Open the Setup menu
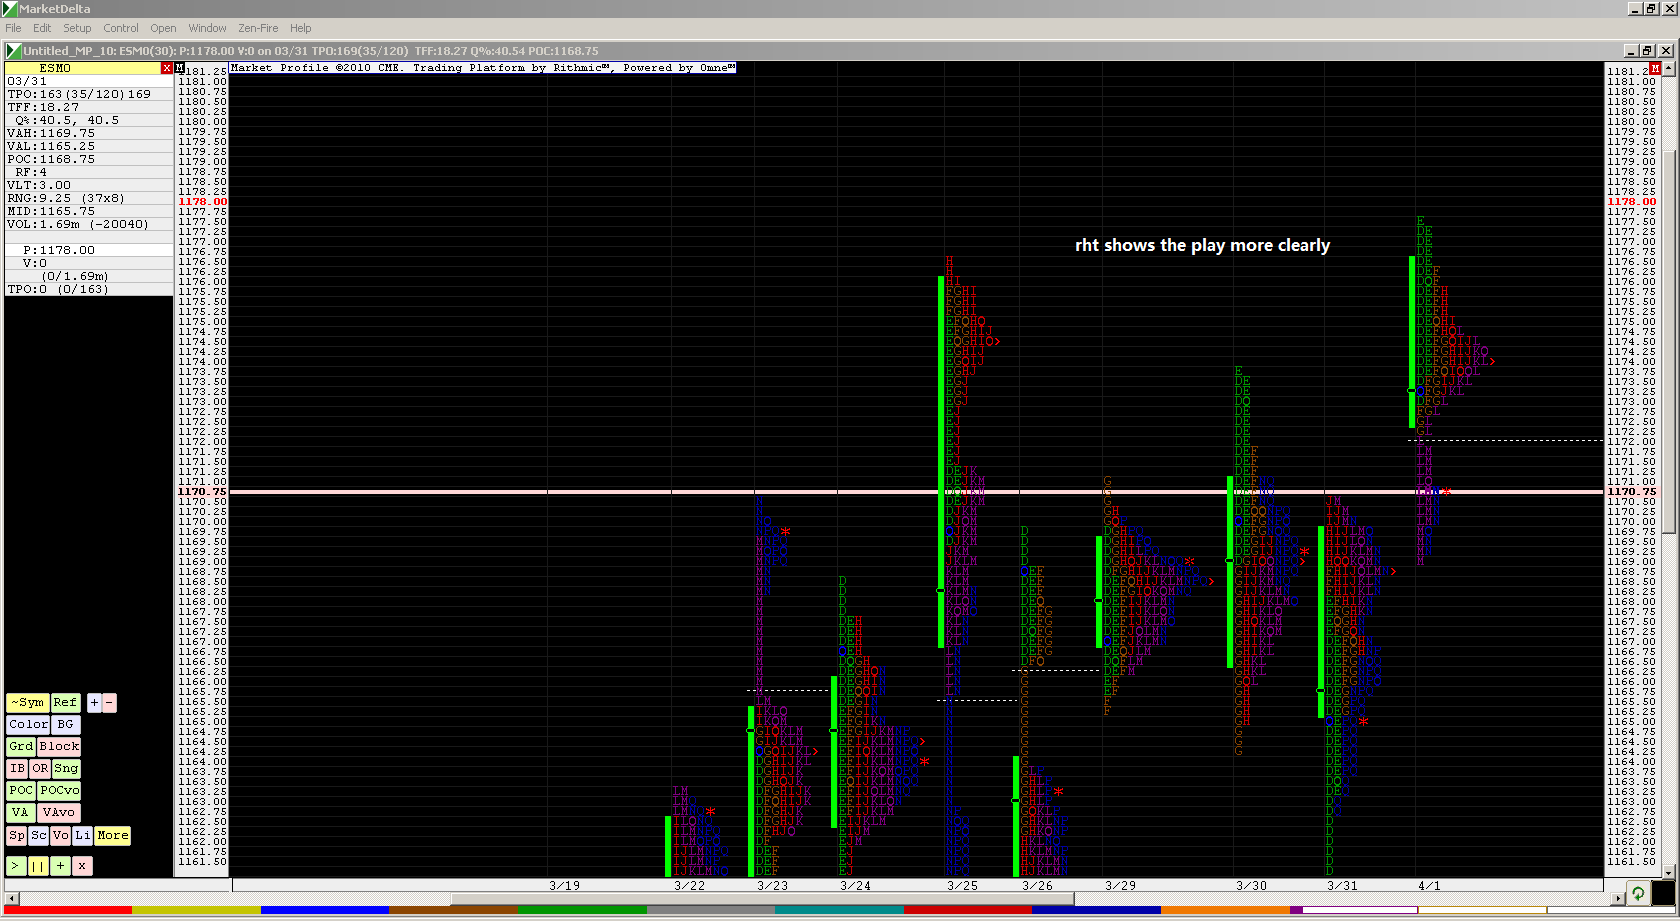The width and height of the screenshot is (1680, 921). click(x=77, y=28)
